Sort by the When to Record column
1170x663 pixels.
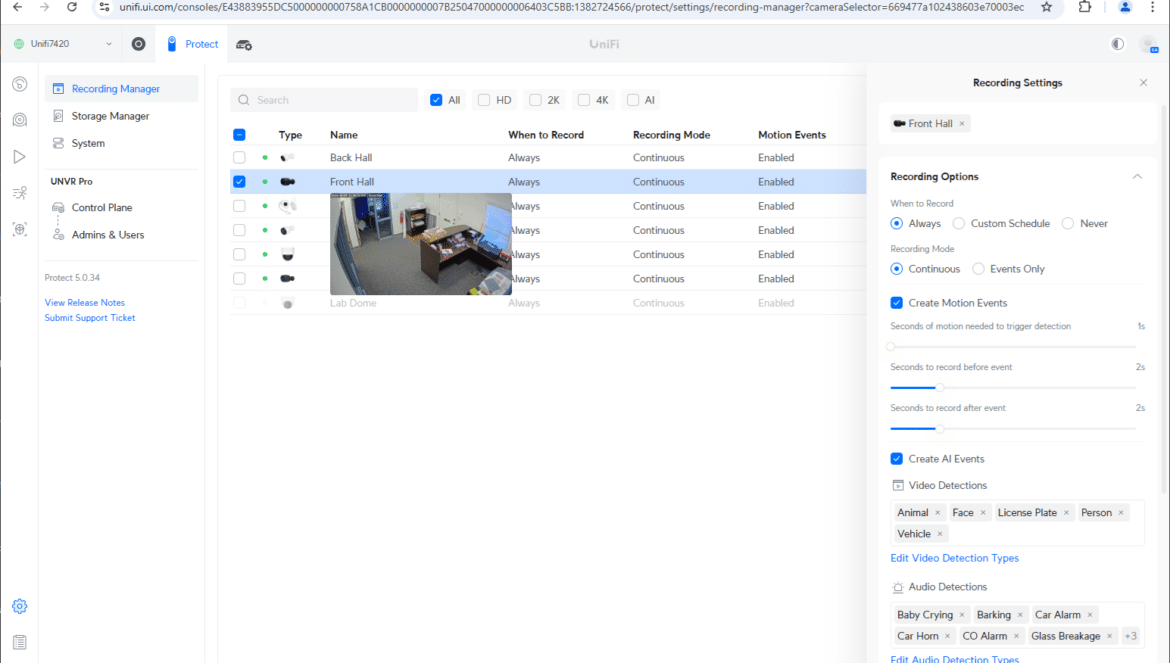(x=545, y=135)
